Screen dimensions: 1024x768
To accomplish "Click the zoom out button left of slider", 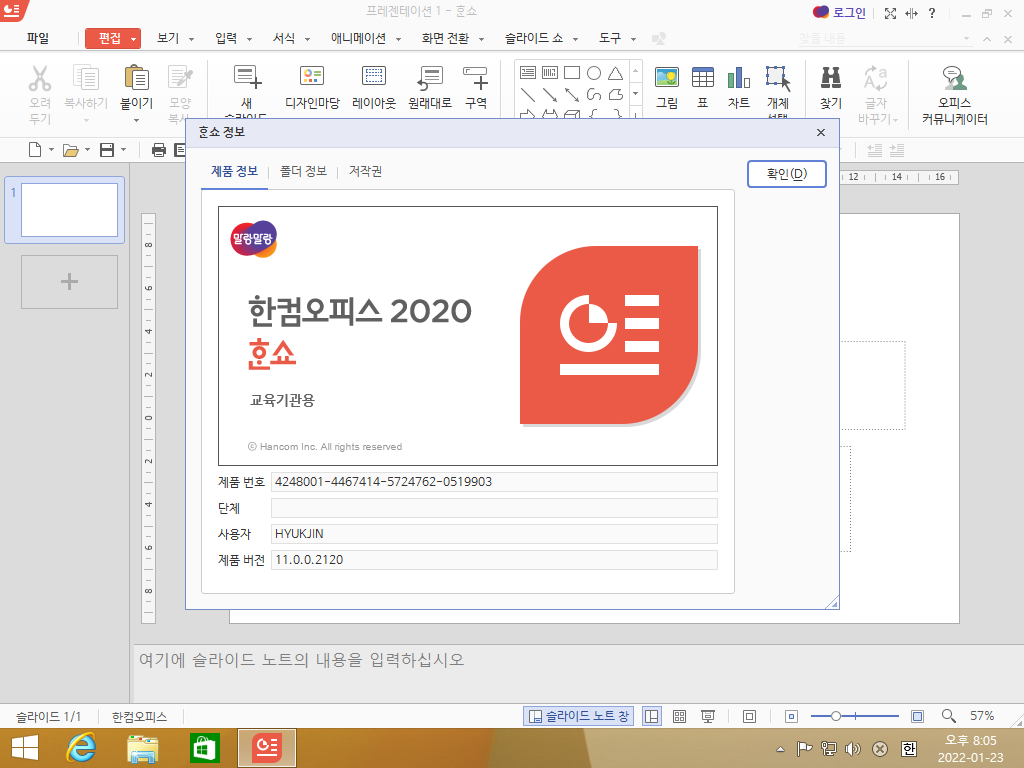I will [x=792, y=716].
